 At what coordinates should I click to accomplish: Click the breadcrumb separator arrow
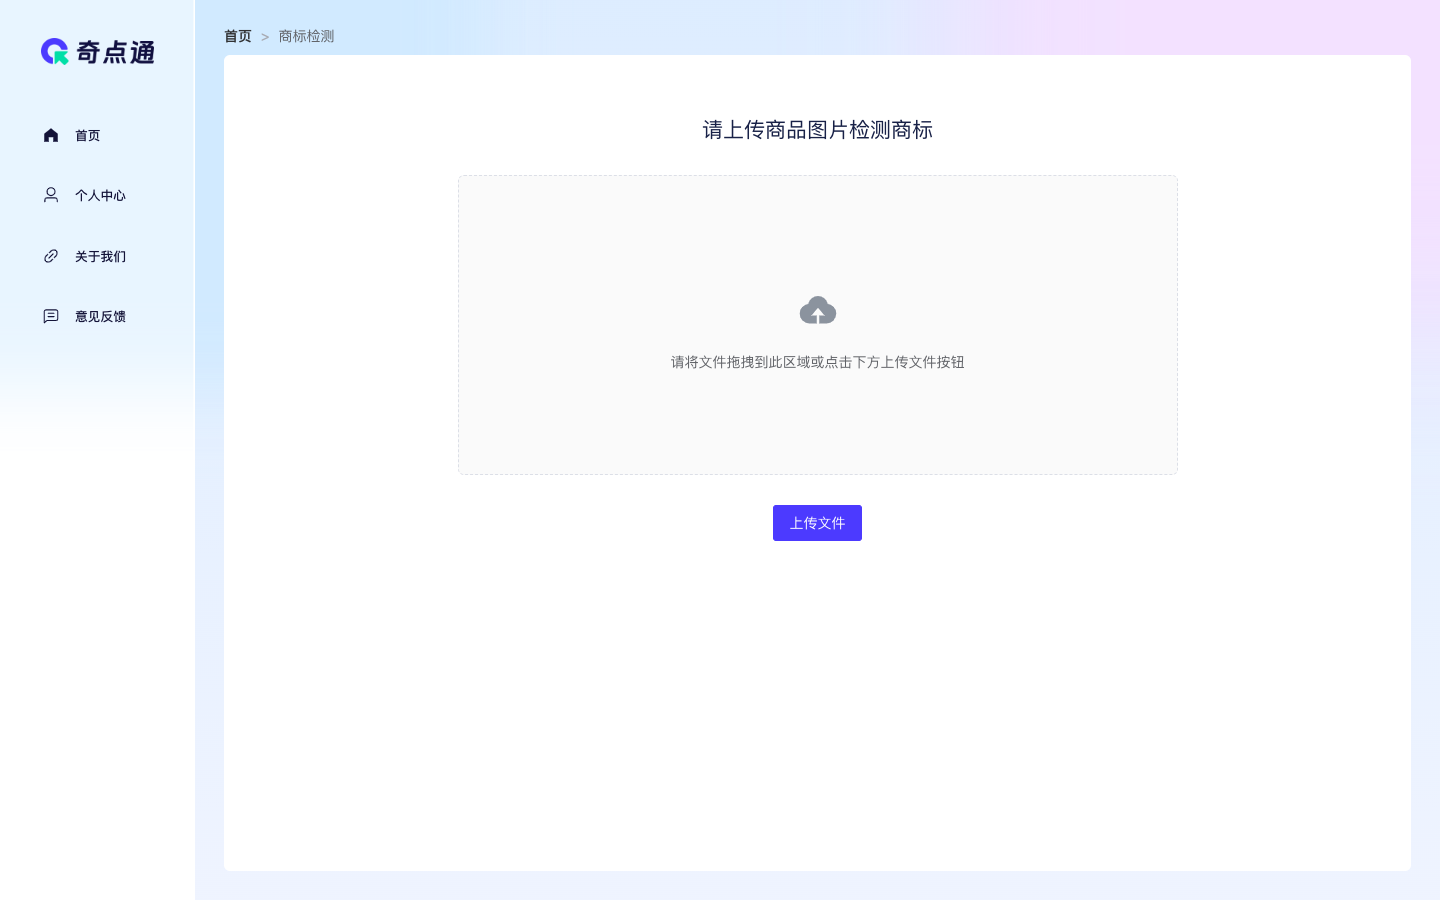[264, 36]
